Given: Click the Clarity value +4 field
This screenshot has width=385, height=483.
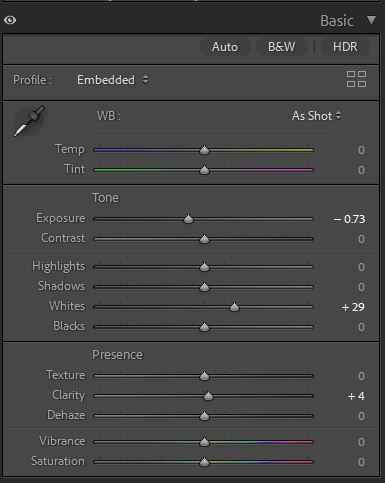Looking at the screenshot, I should (x=356, y=396).
